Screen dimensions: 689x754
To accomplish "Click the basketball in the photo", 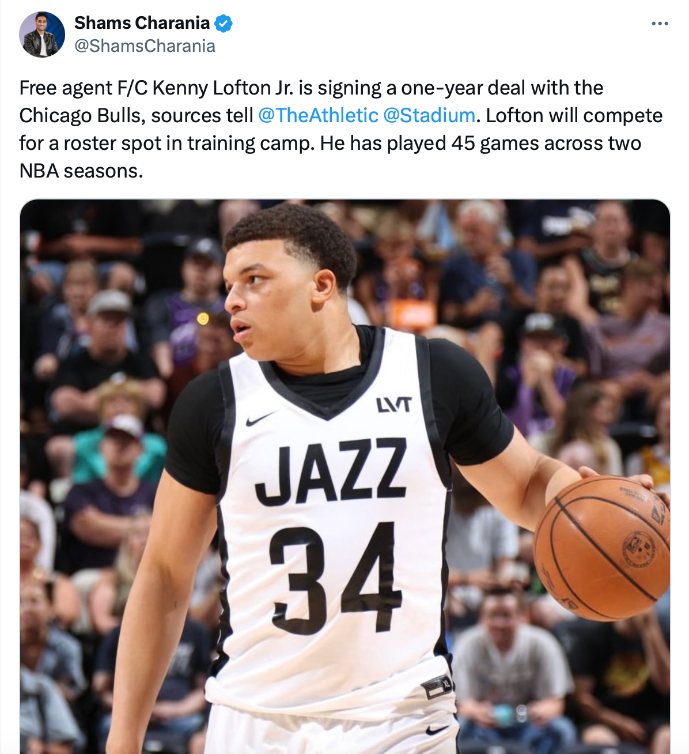I will point(602,548).
